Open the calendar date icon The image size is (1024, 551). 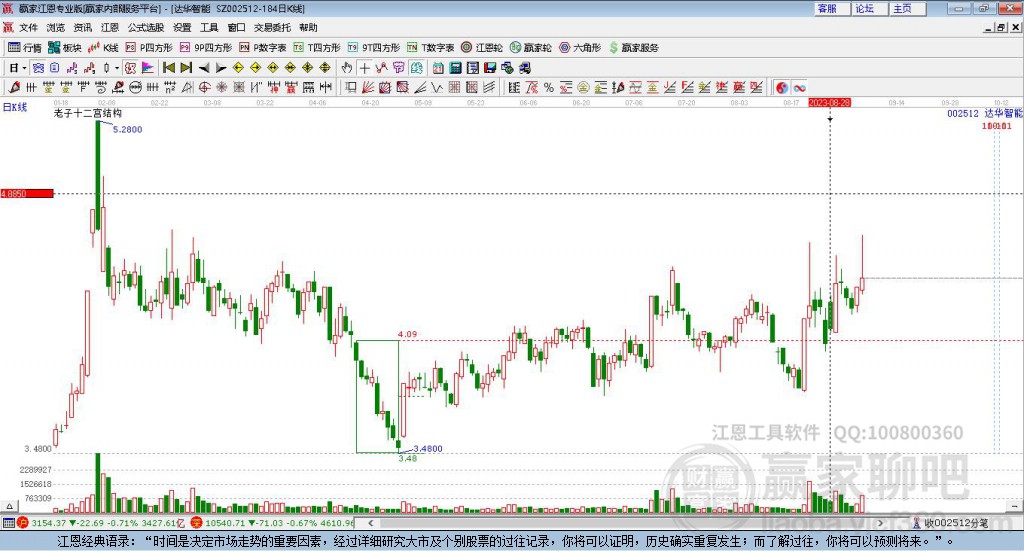coord(438,68)
